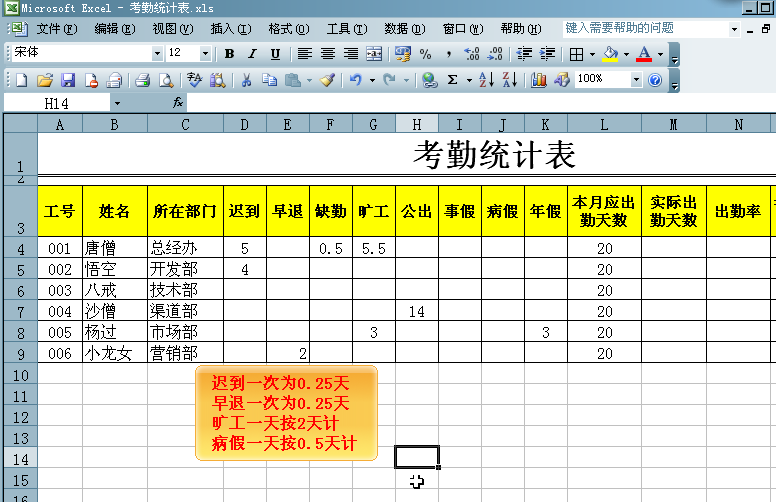Apply currency style format

pyautogui.click(x=403, y=54)
